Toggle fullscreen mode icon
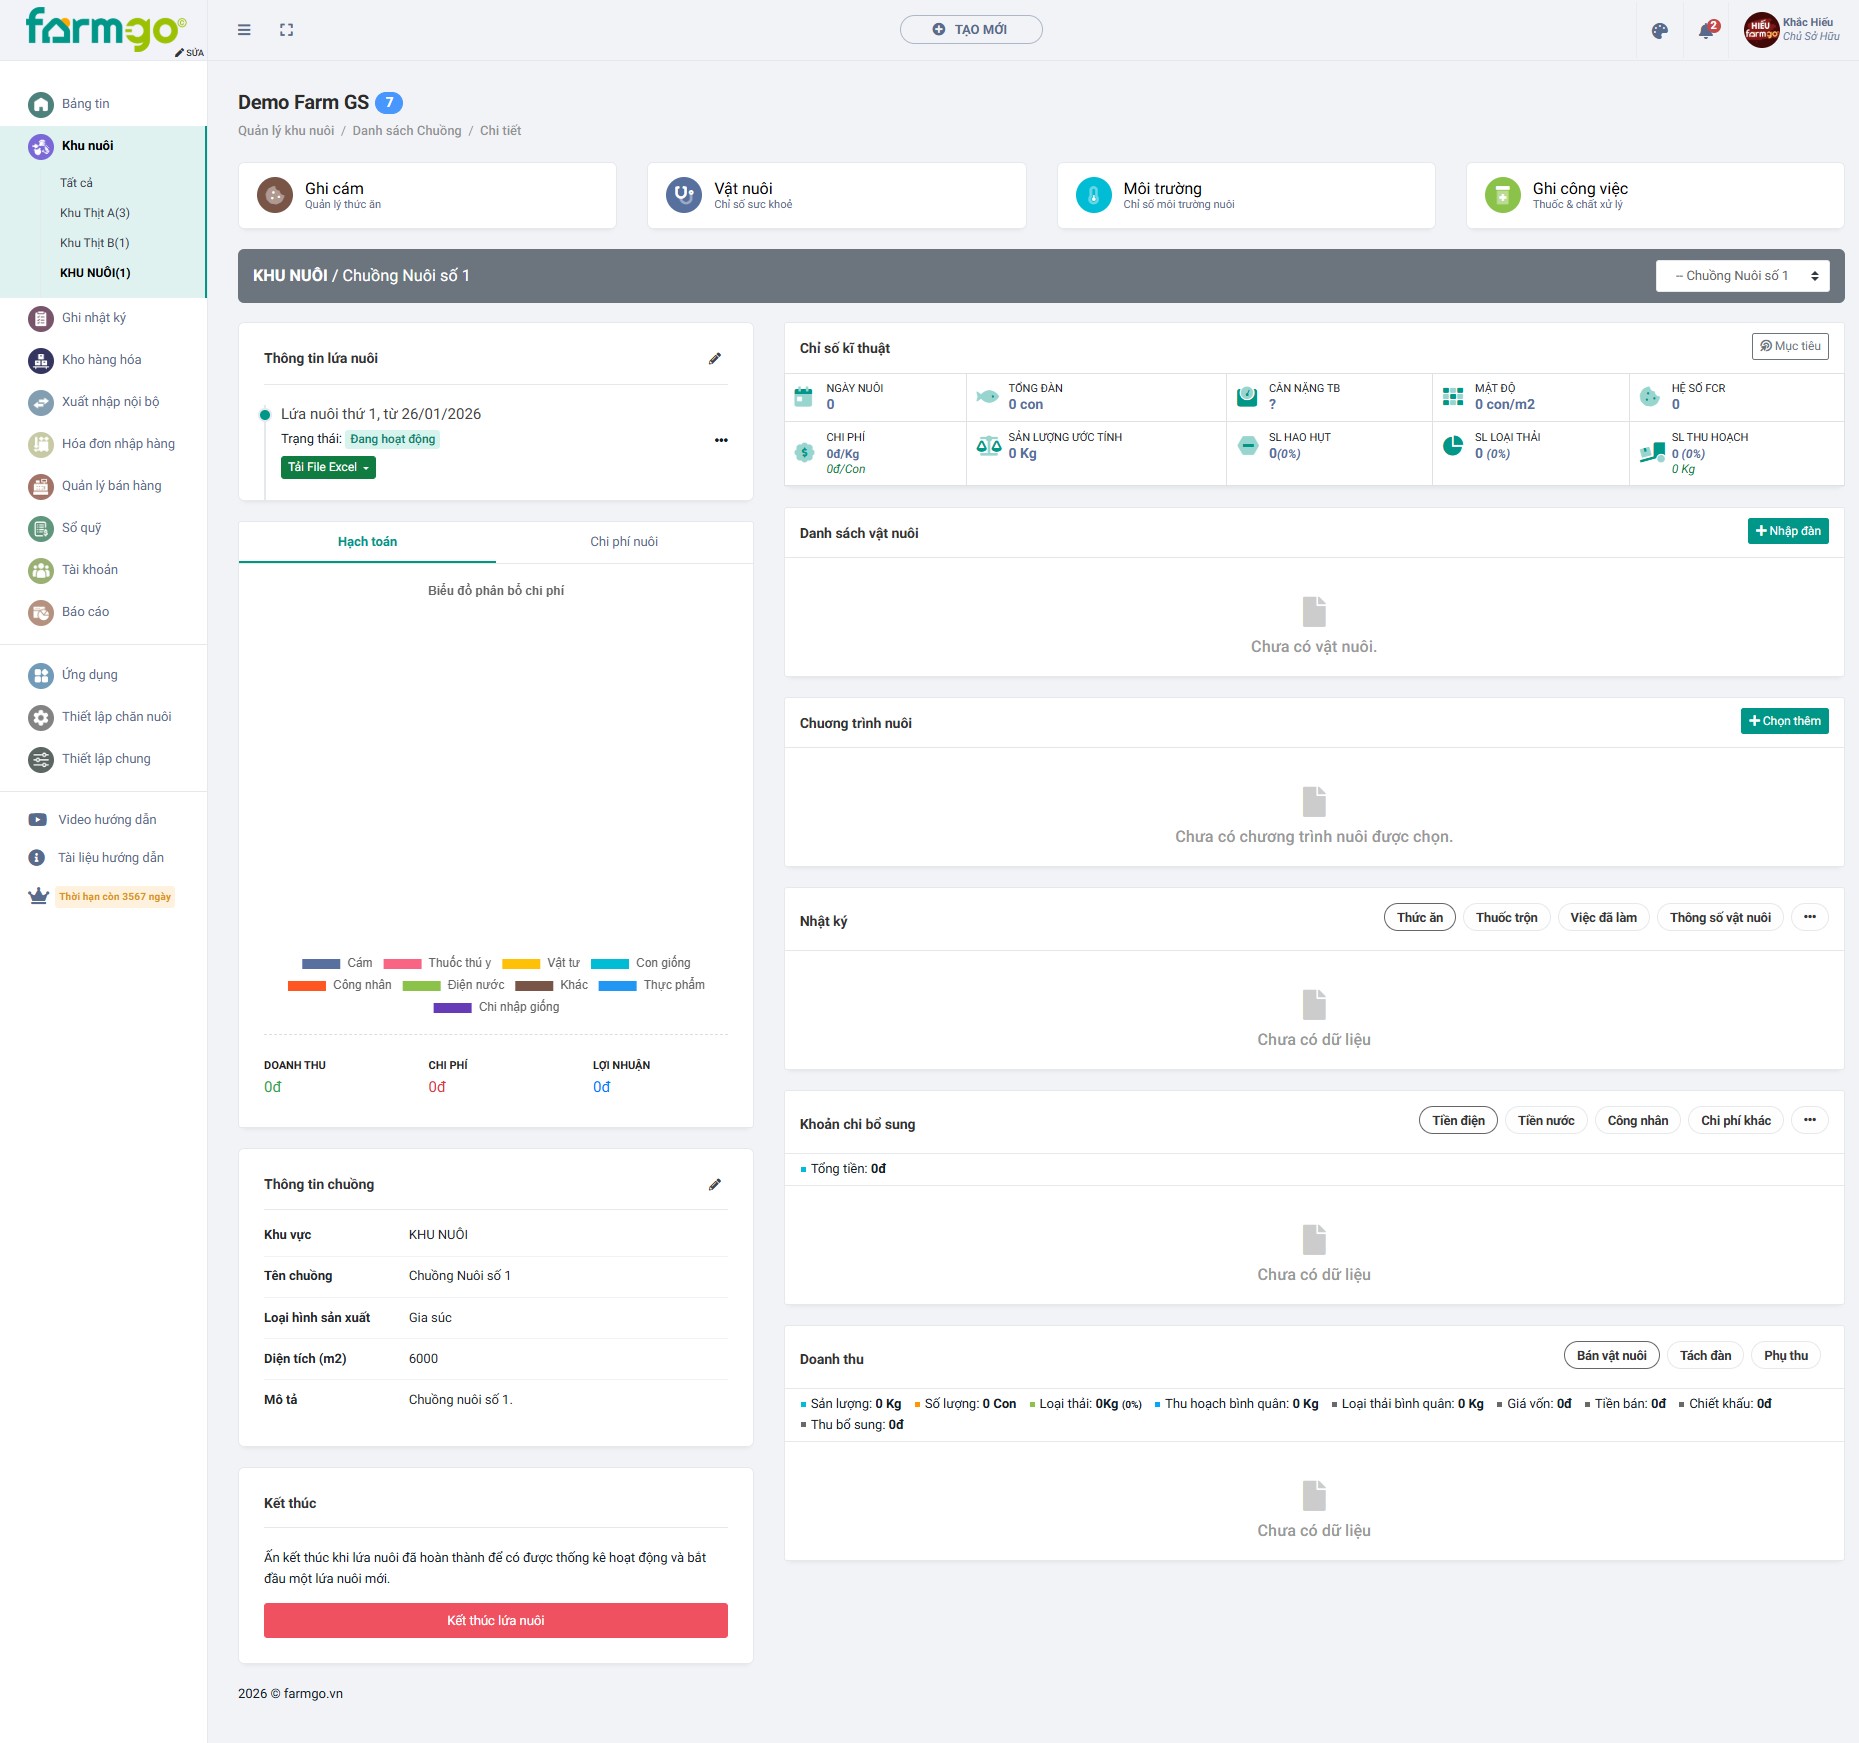This screenshot has height=1743, width=1859. point(287,30)
